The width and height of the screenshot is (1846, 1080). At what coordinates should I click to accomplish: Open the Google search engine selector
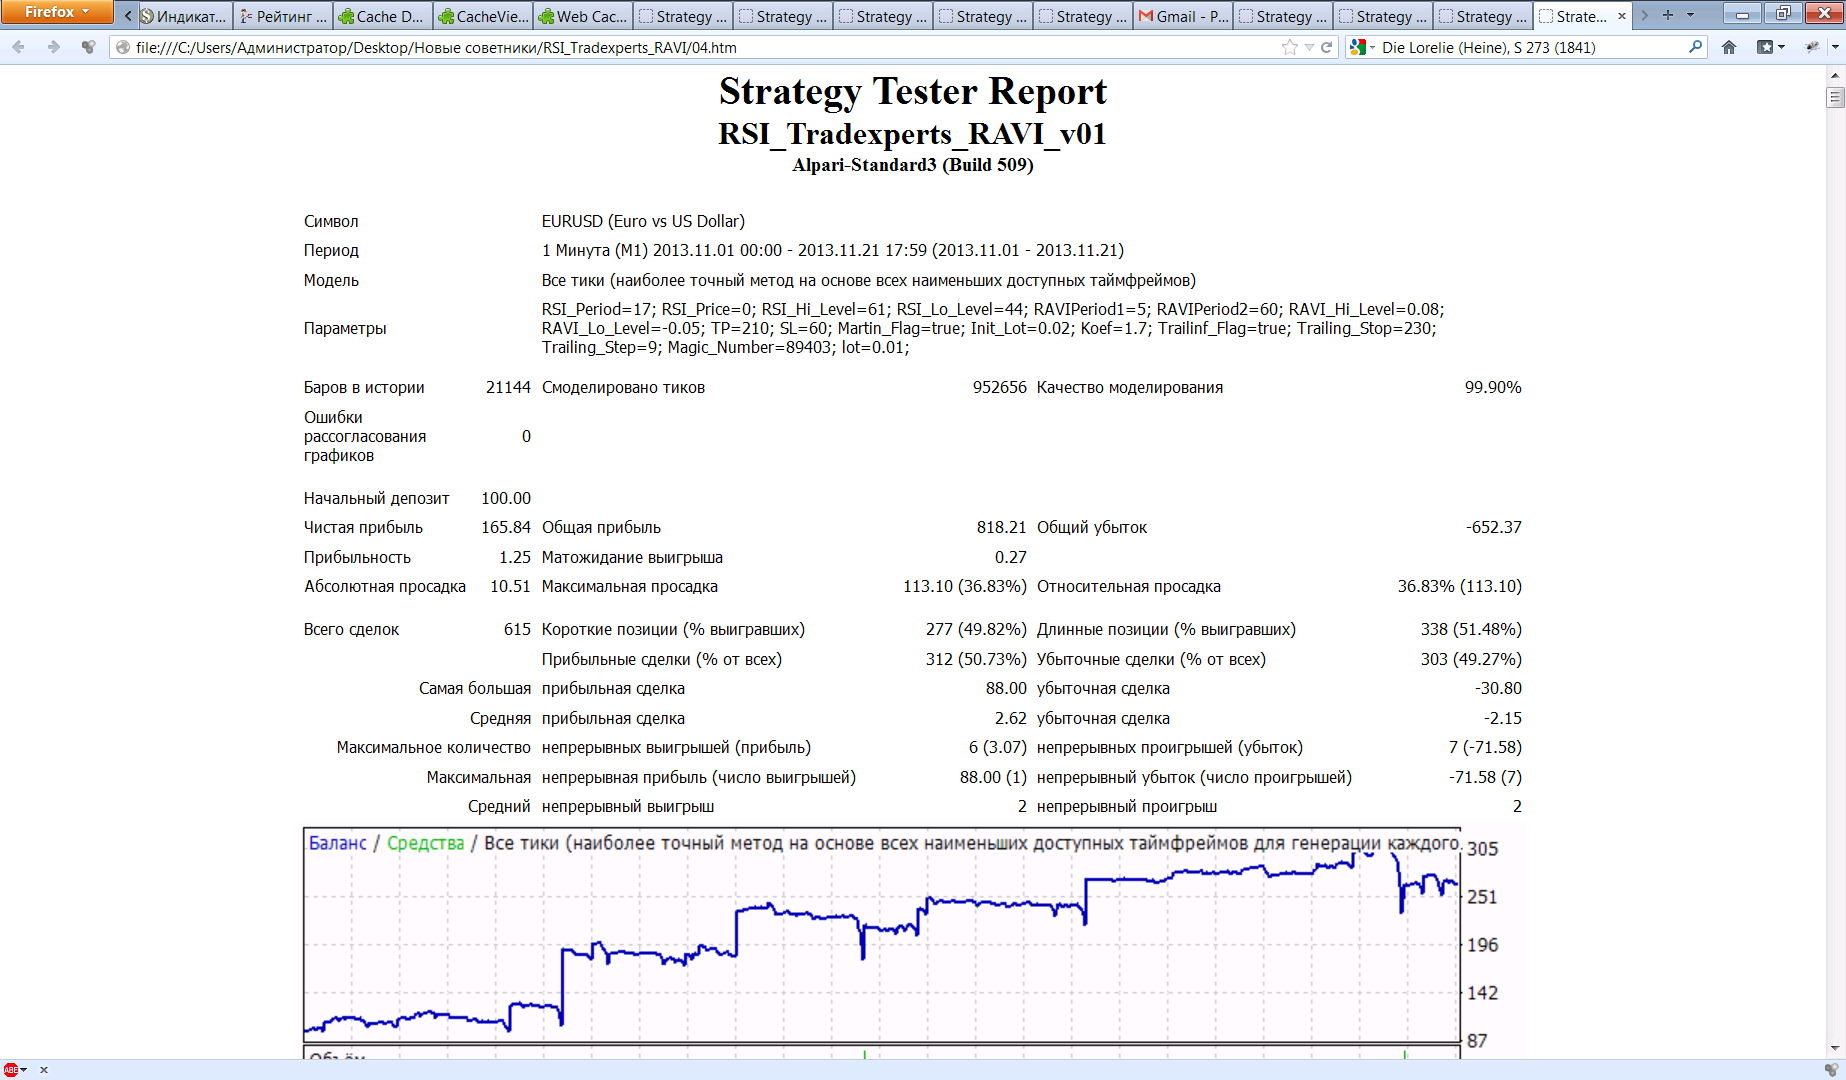(x=1361, y=47)
